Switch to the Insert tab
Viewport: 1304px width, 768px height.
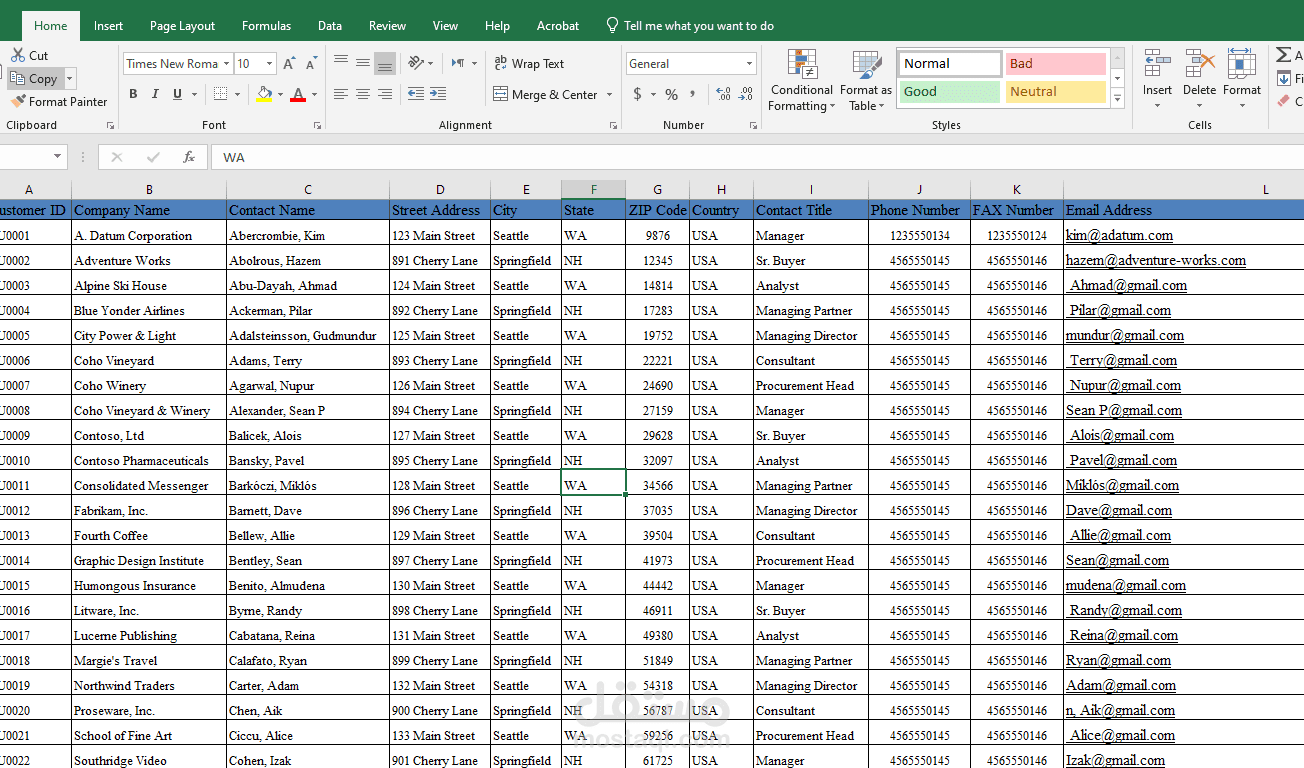[109, 26]
